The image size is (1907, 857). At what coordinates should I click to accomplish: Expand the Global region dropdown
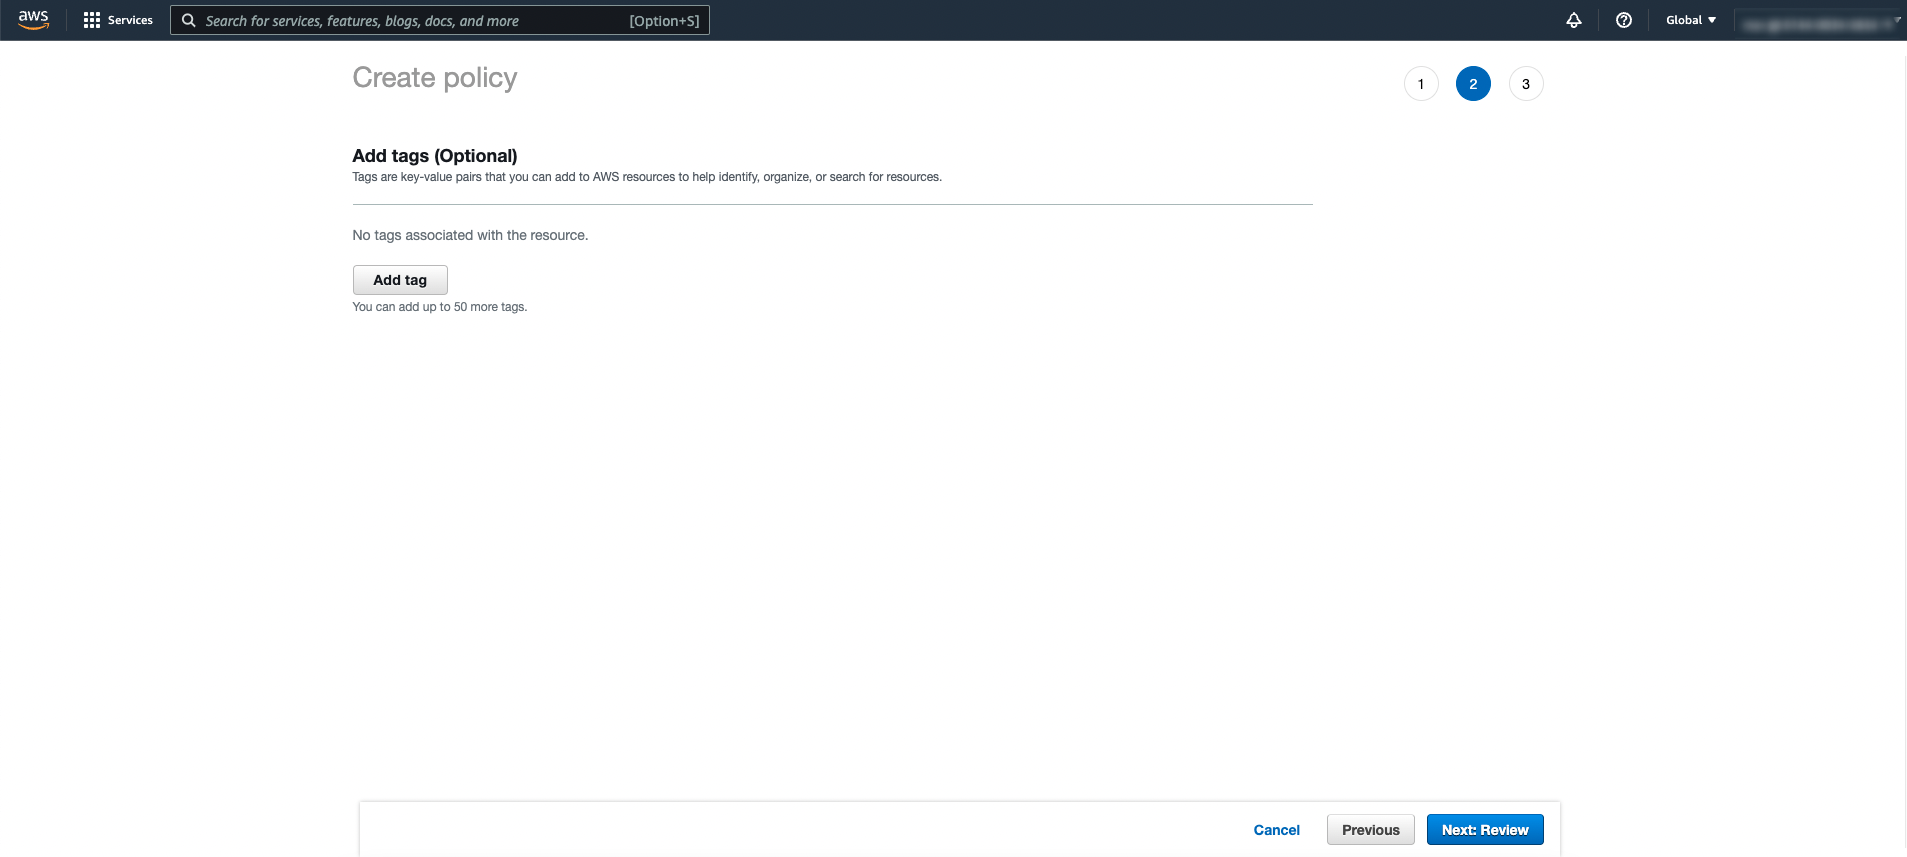[1691, 20]
